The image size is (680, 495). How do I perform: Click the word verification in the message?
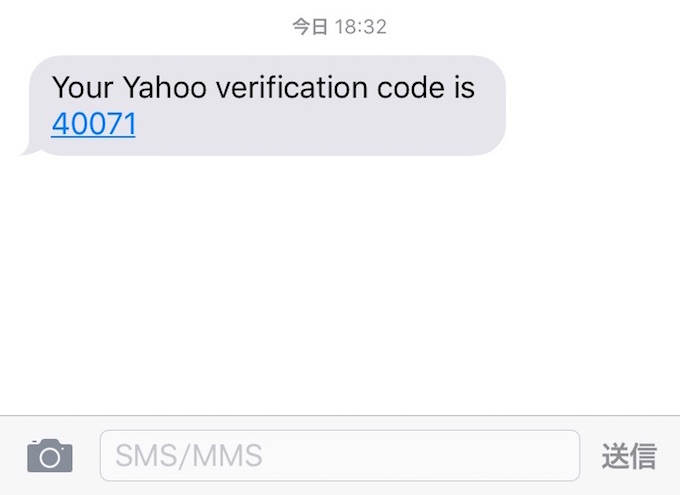click(x=293, y=88)
